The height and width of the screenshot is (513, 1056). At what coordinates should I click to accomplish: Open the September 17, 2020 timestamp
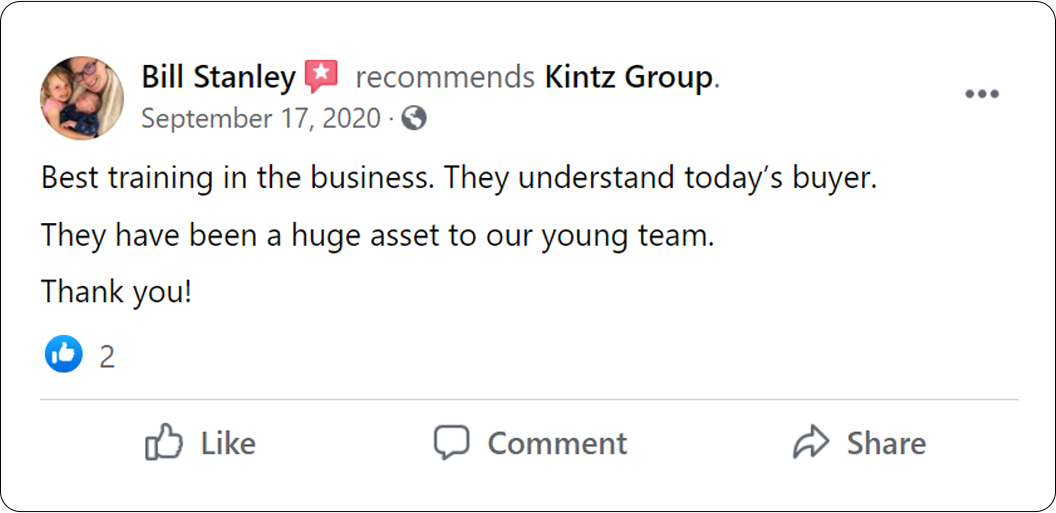(261, 119)
